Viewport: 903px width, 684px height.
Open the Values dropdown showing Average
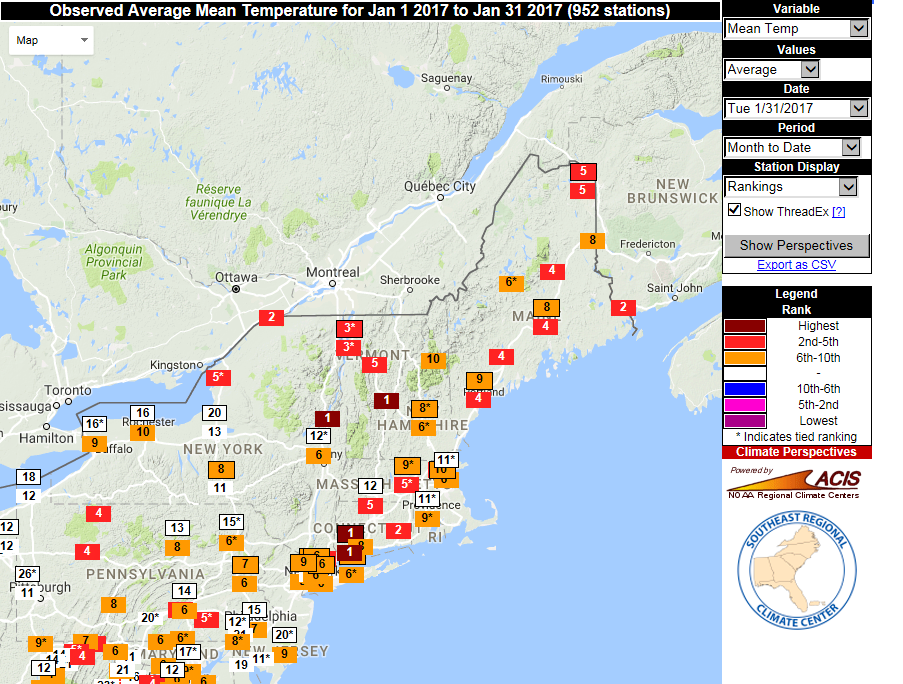pyautogui.click(x=771, y=69)
